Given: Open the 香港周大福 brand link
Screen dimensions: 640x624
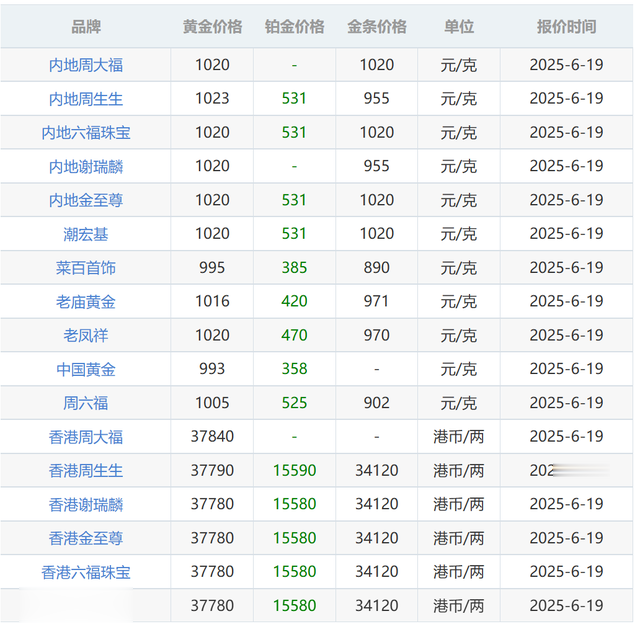Looking at the screenshot, I should pos(86,437).
